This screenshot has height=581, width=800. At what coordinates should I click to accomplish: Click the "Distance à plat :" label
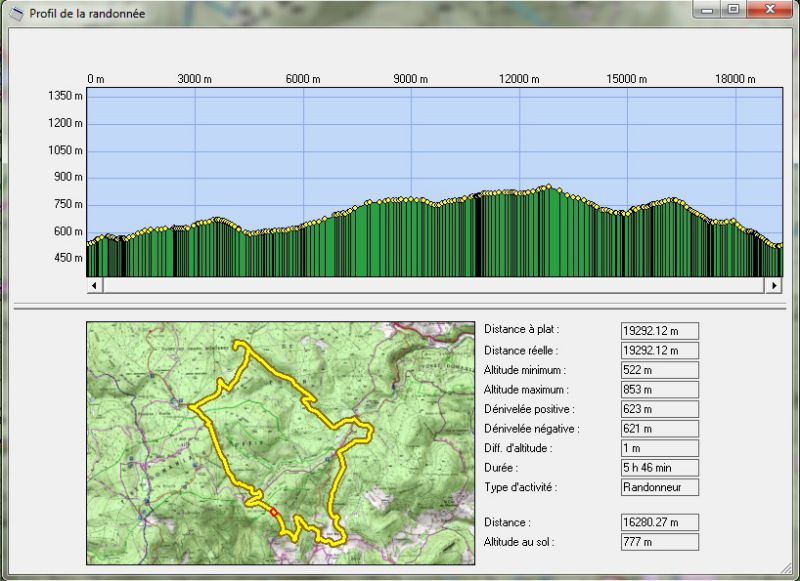point(521,330)
